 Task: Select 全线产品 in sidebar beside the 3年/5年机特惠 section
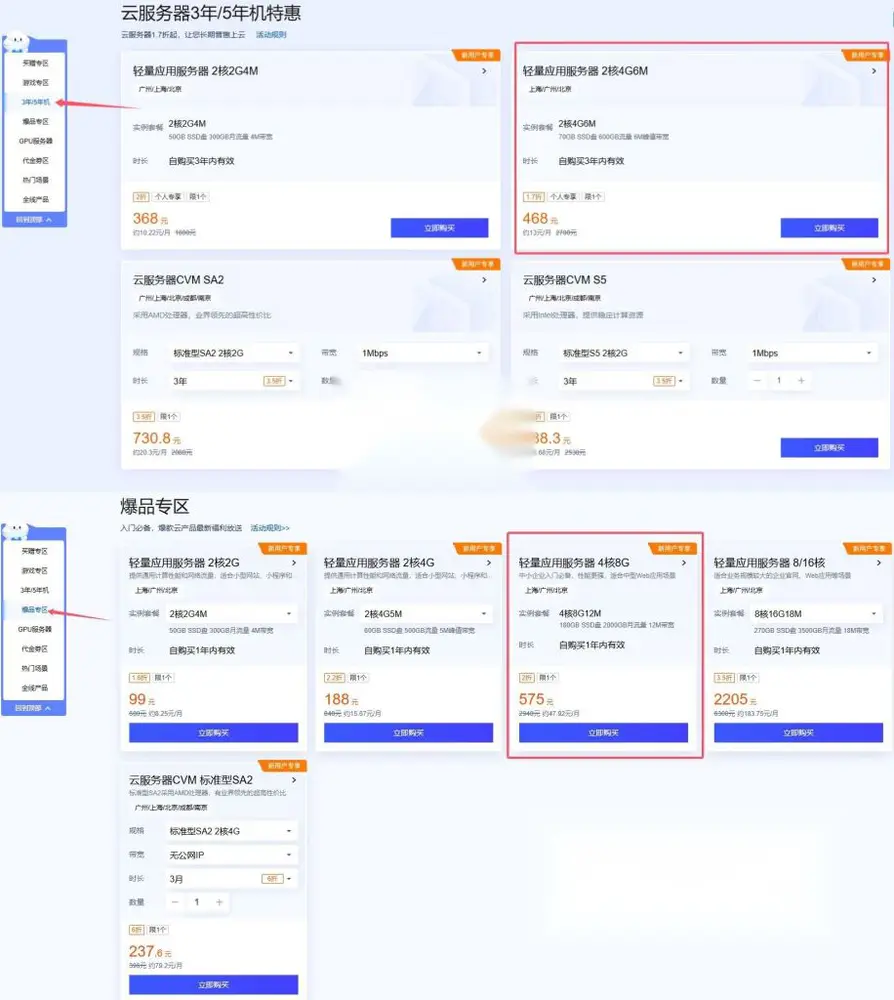[x=35, y=200]
